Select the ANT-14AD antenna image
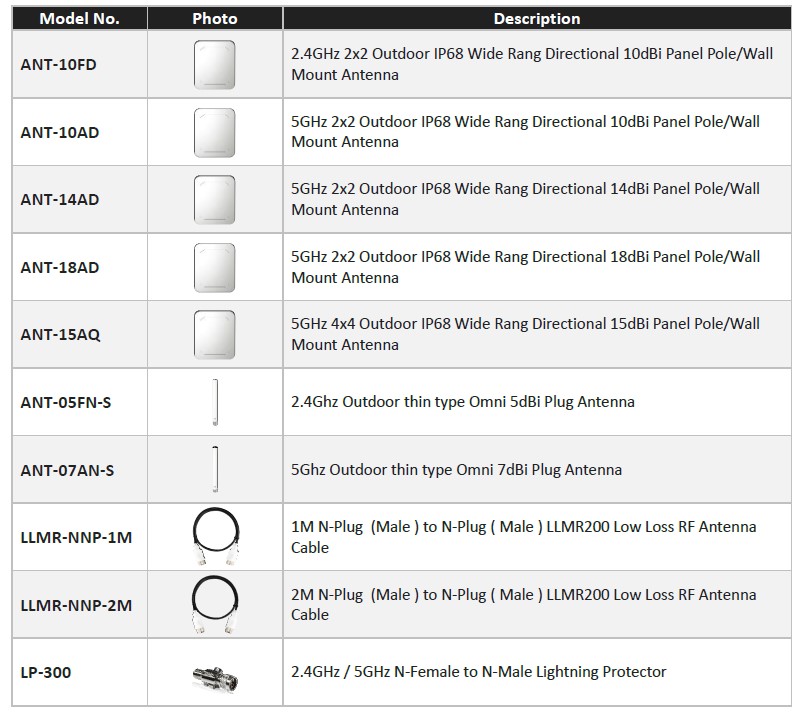Viewport: 801px width, 713px height. tap(215, 199)
